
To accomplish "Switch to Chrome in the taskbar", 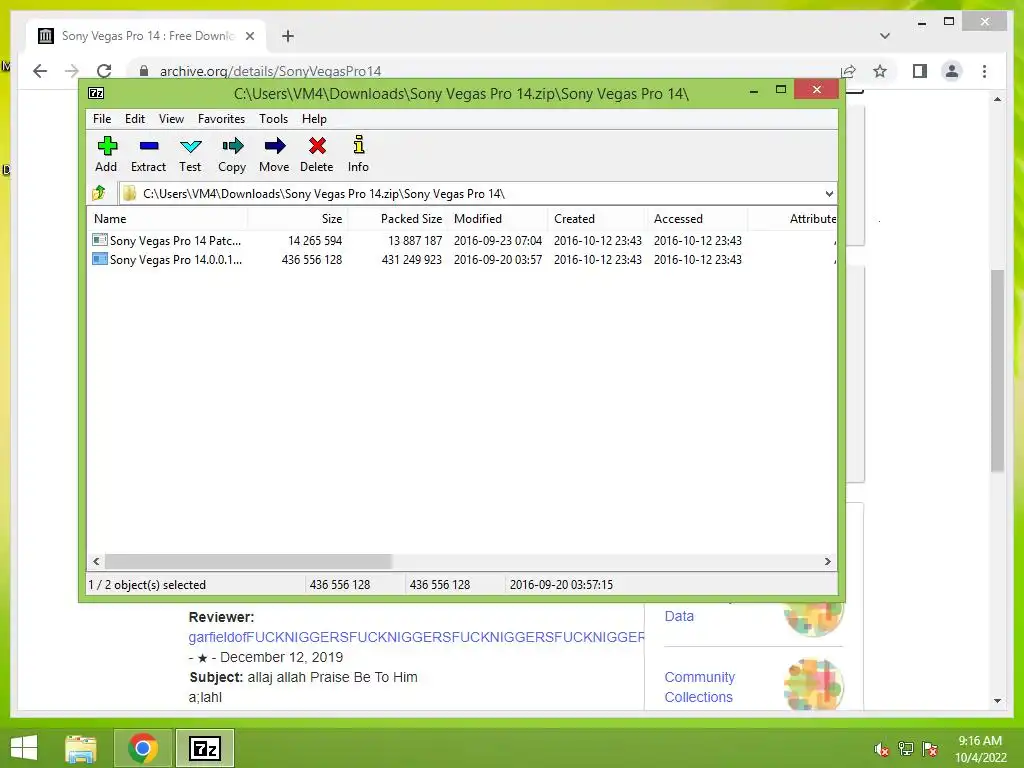I will tap(143, 748).
